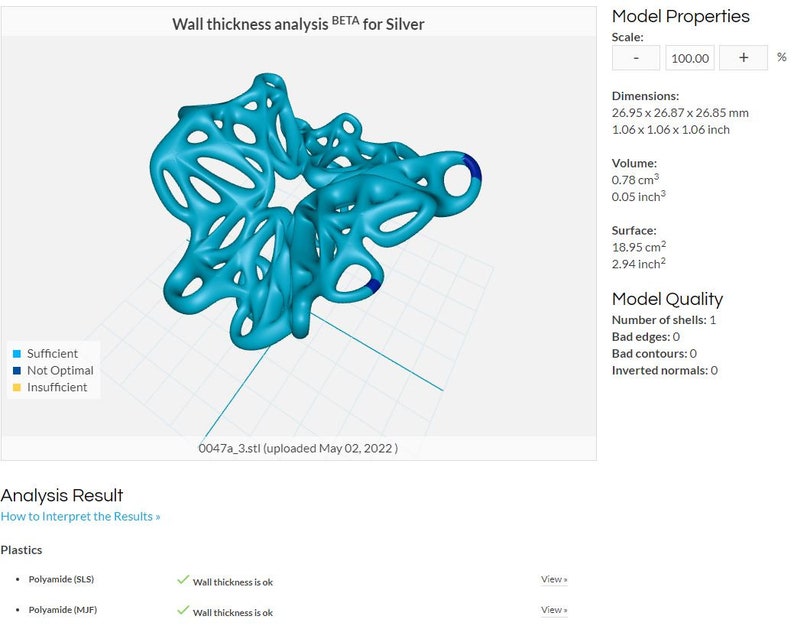Click the volume value 0.05 inch³
794x629 pixels.
pos(639,195)
